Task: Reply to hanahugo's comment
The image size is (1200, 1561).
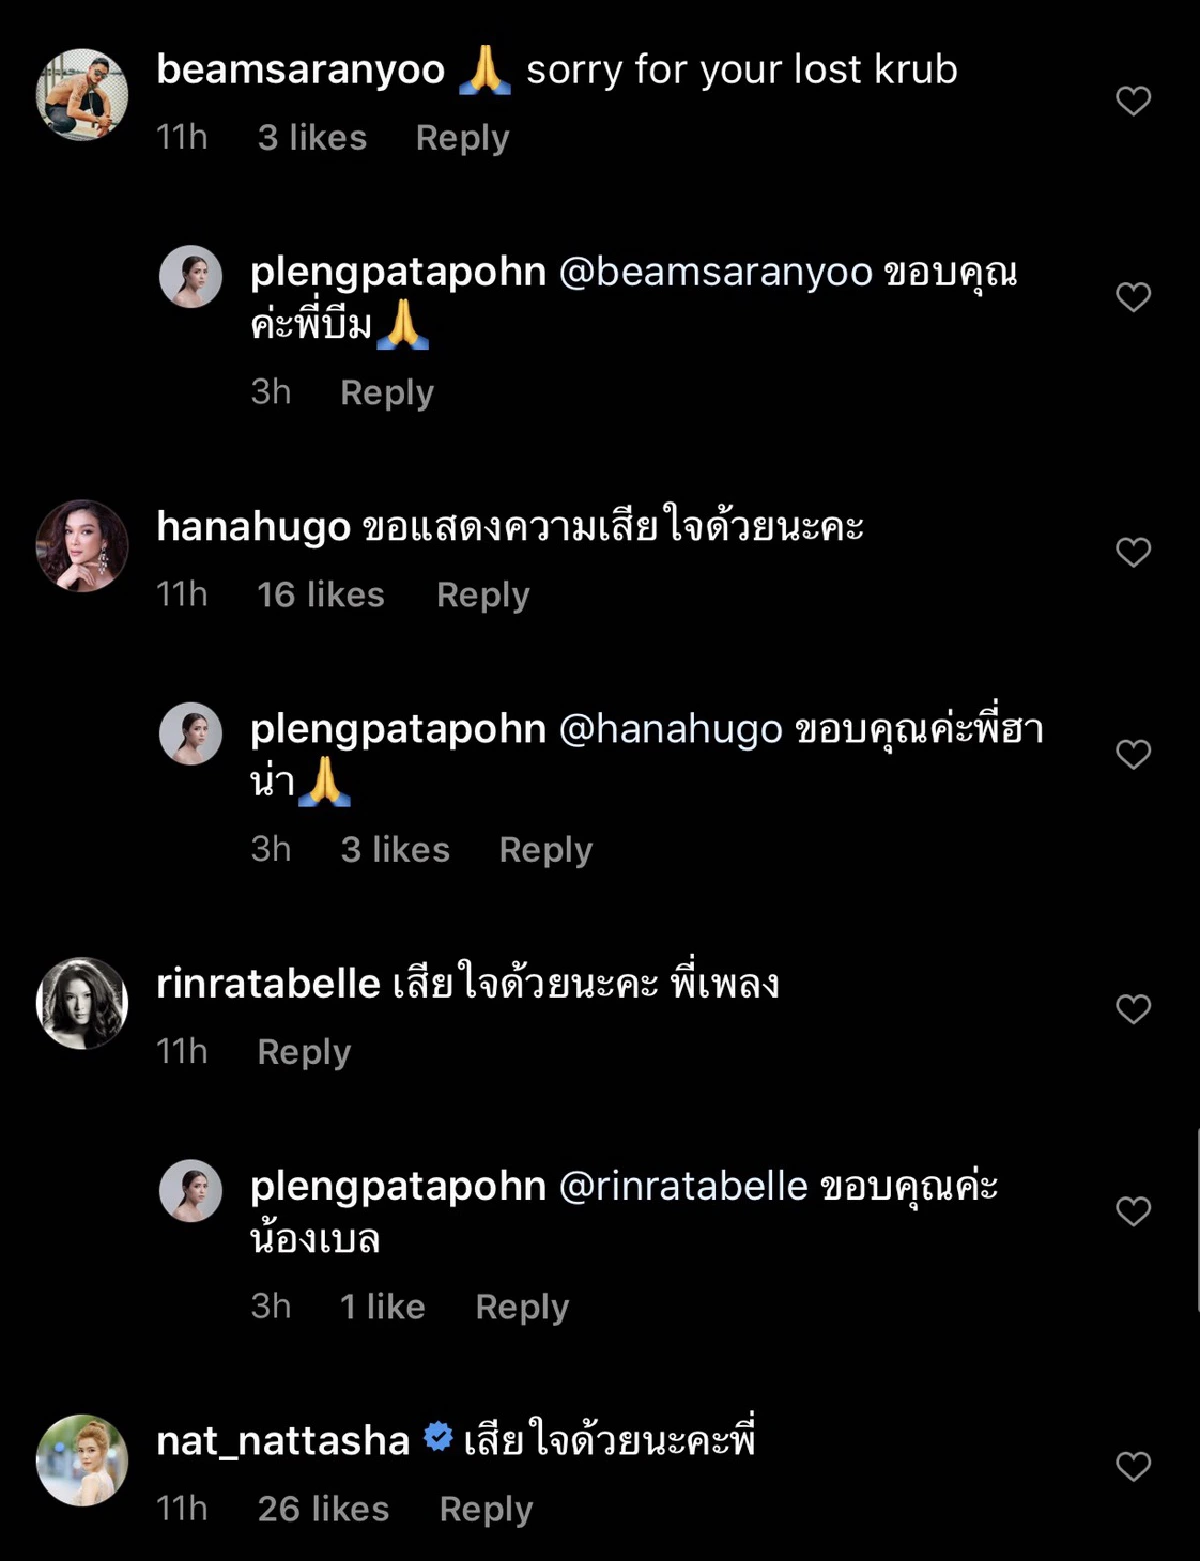Action: tap(483, 595)
